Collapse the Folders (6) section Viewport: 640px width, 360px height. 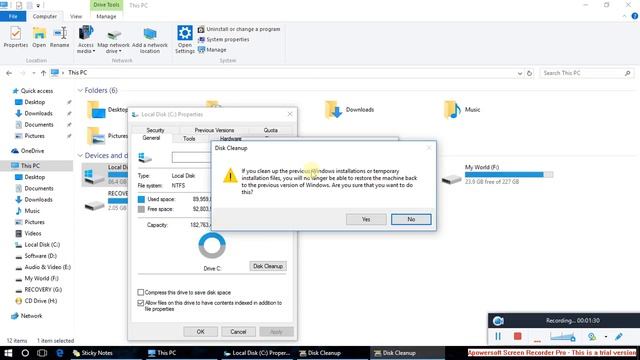point(80,90)
